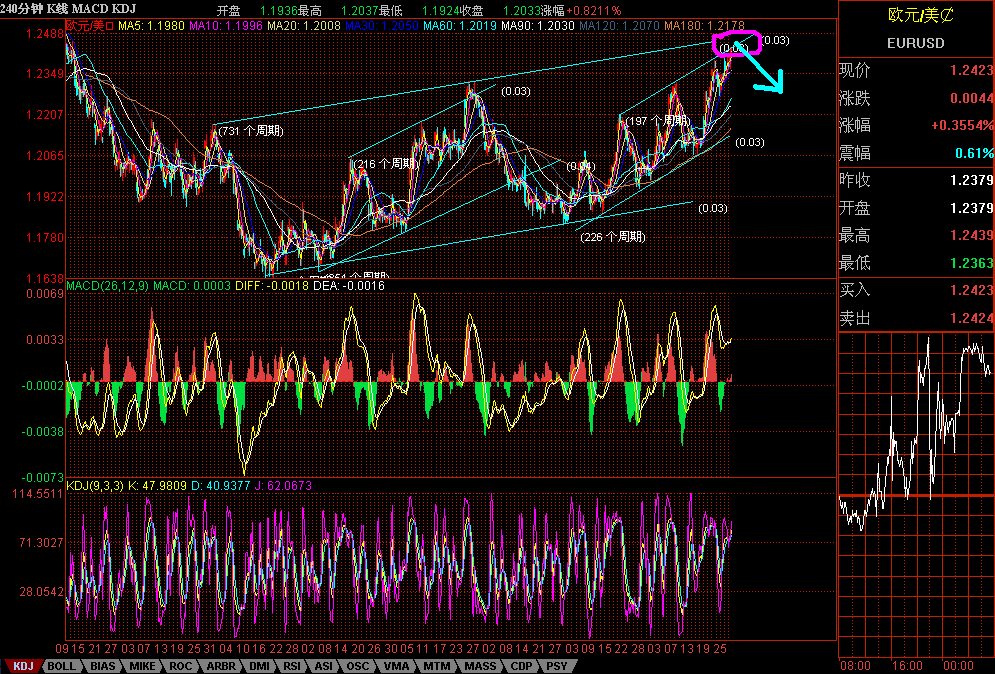Click the MA5: 1.1980 legend label

click(151, 26)
